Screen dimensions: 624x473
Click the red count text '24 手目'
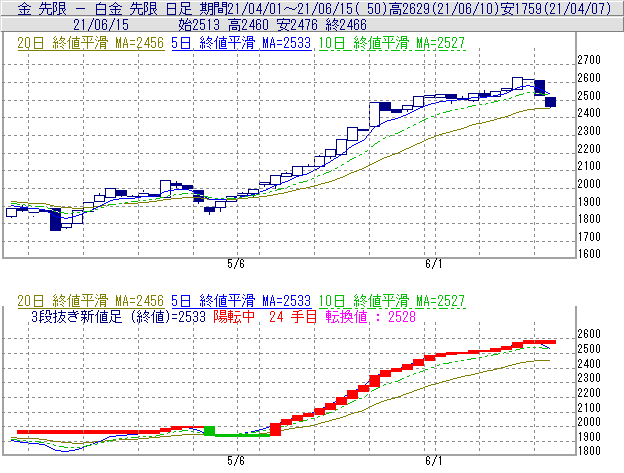pos(293,317)
